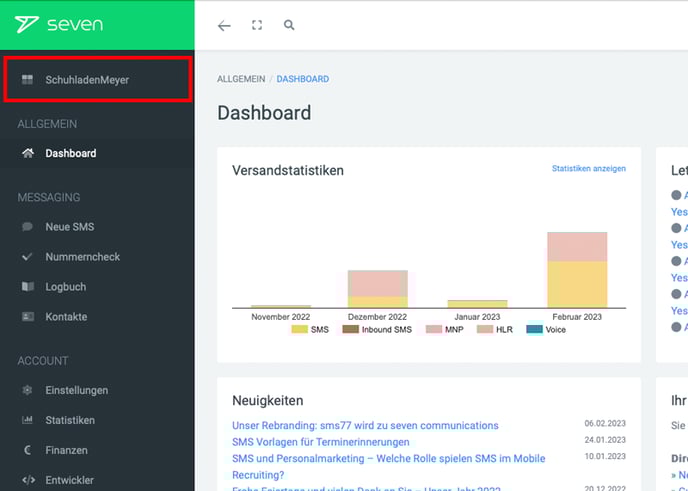This screenshot has width=688, height=491.
Task: Open the Logbuch menu item
Action: pos(97,287)
